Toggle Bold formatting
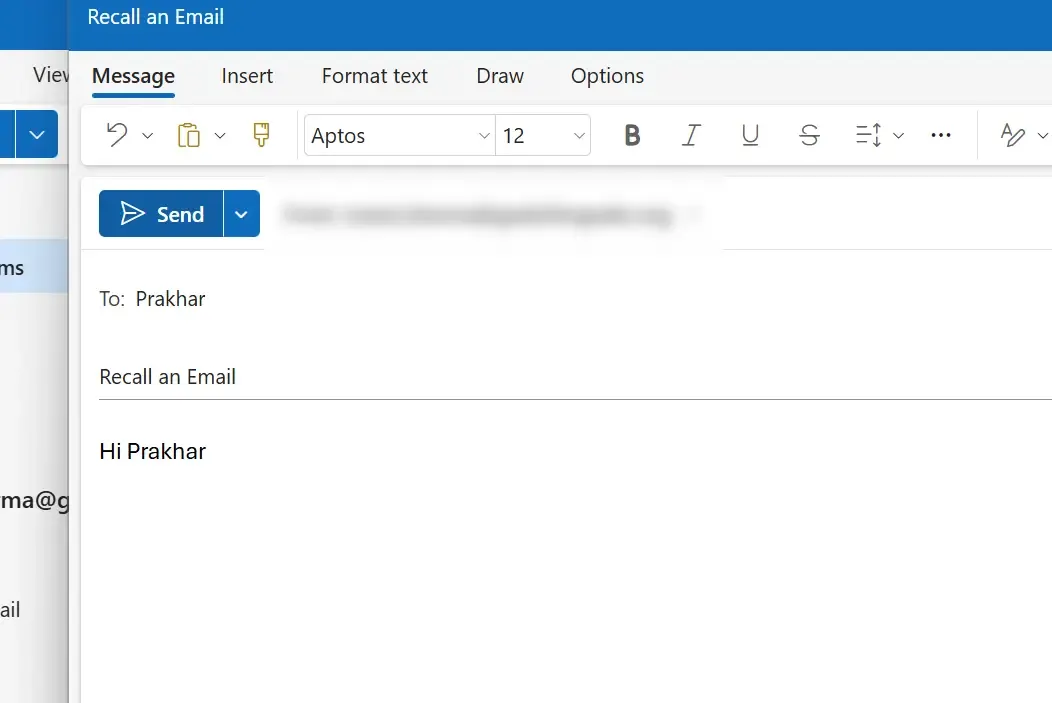The width and height of the screenshot is (1052, 703). [632, 135]
